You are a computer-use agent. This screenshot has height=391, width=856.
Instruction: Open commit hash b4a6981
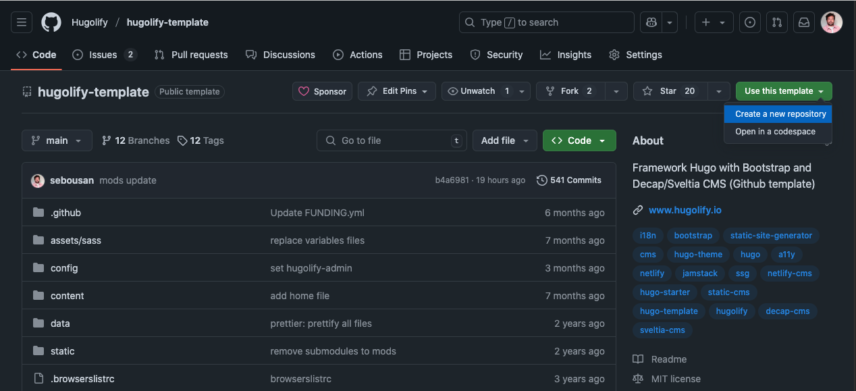click(451, 180)
